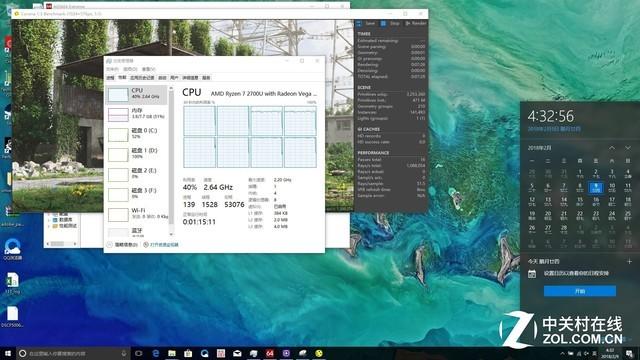Launch Microsoft Edge from the taskbar
The height and width of the screenshot is (360, 640).
156,353
